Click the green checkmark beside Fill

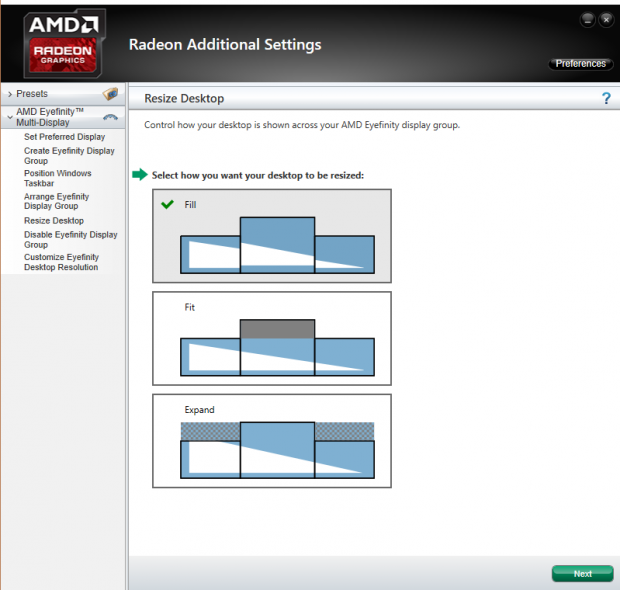tap(167, 204)
